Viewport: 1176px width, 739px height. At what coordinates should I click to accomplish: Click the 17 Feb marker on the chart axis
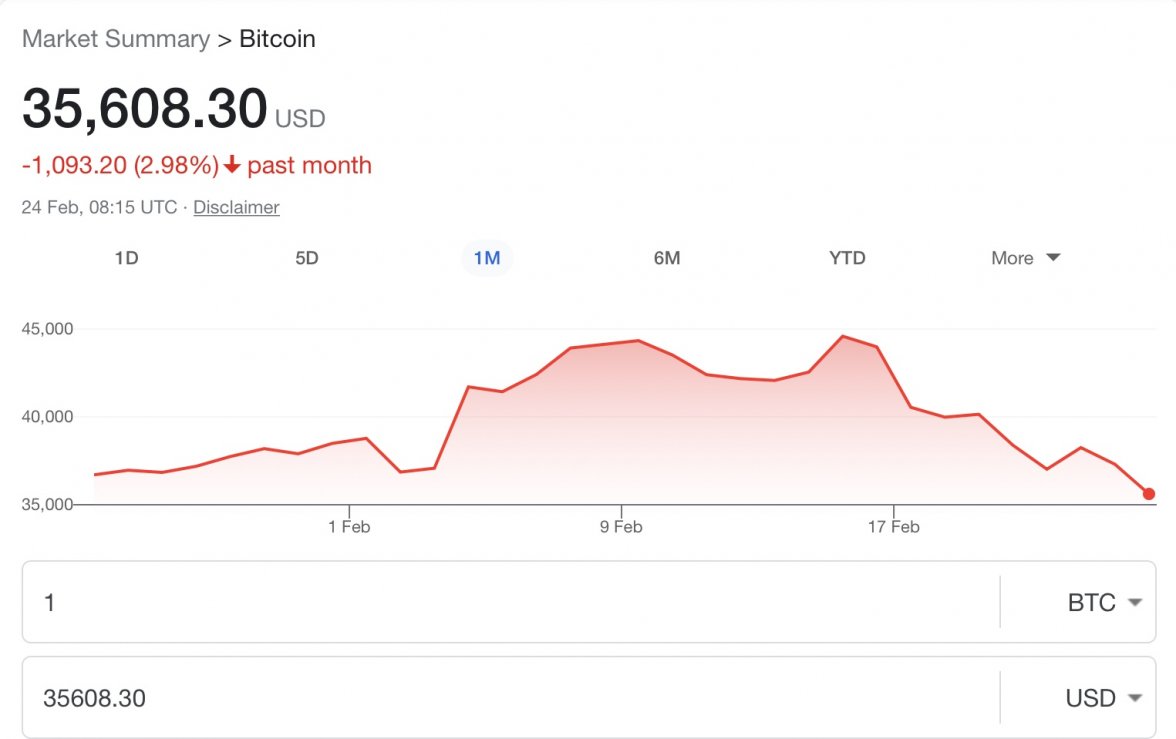(x=893, y=526)
